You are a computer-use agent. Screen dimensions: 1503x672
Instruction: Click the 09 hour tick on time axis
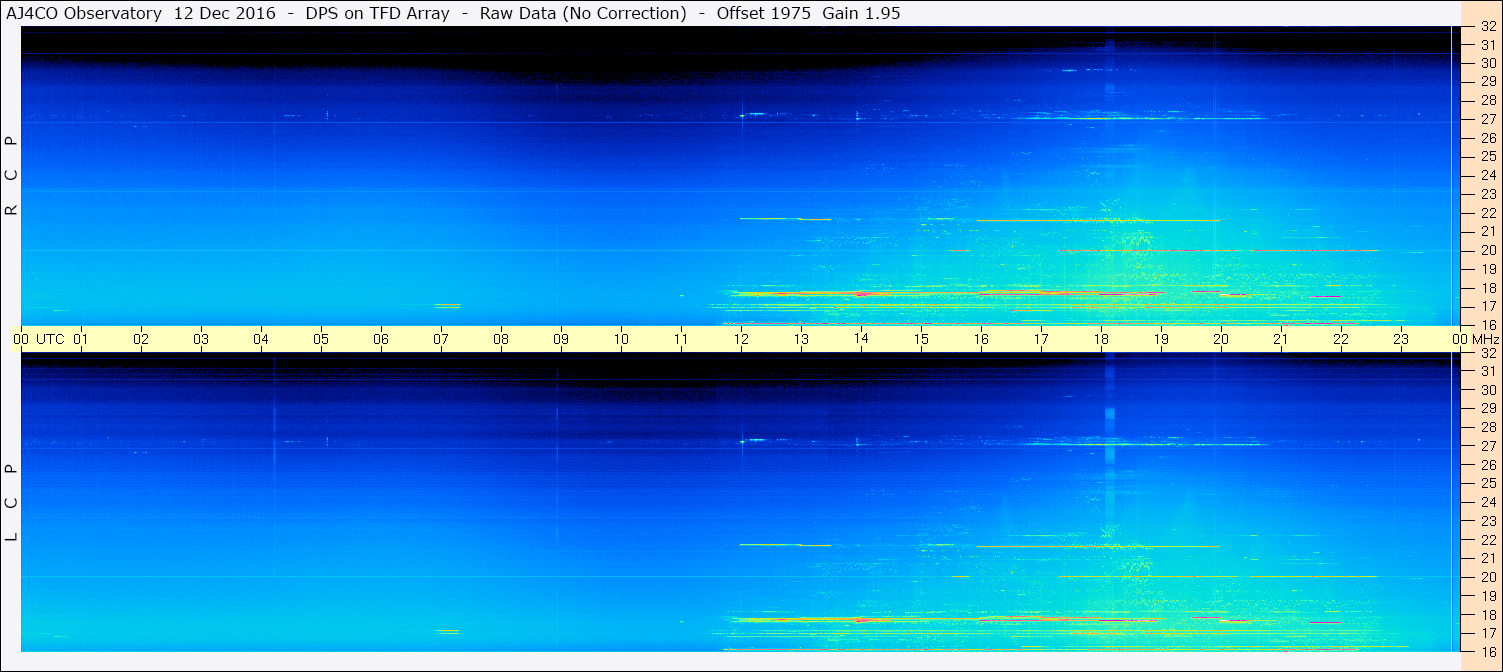pos(561,339)
